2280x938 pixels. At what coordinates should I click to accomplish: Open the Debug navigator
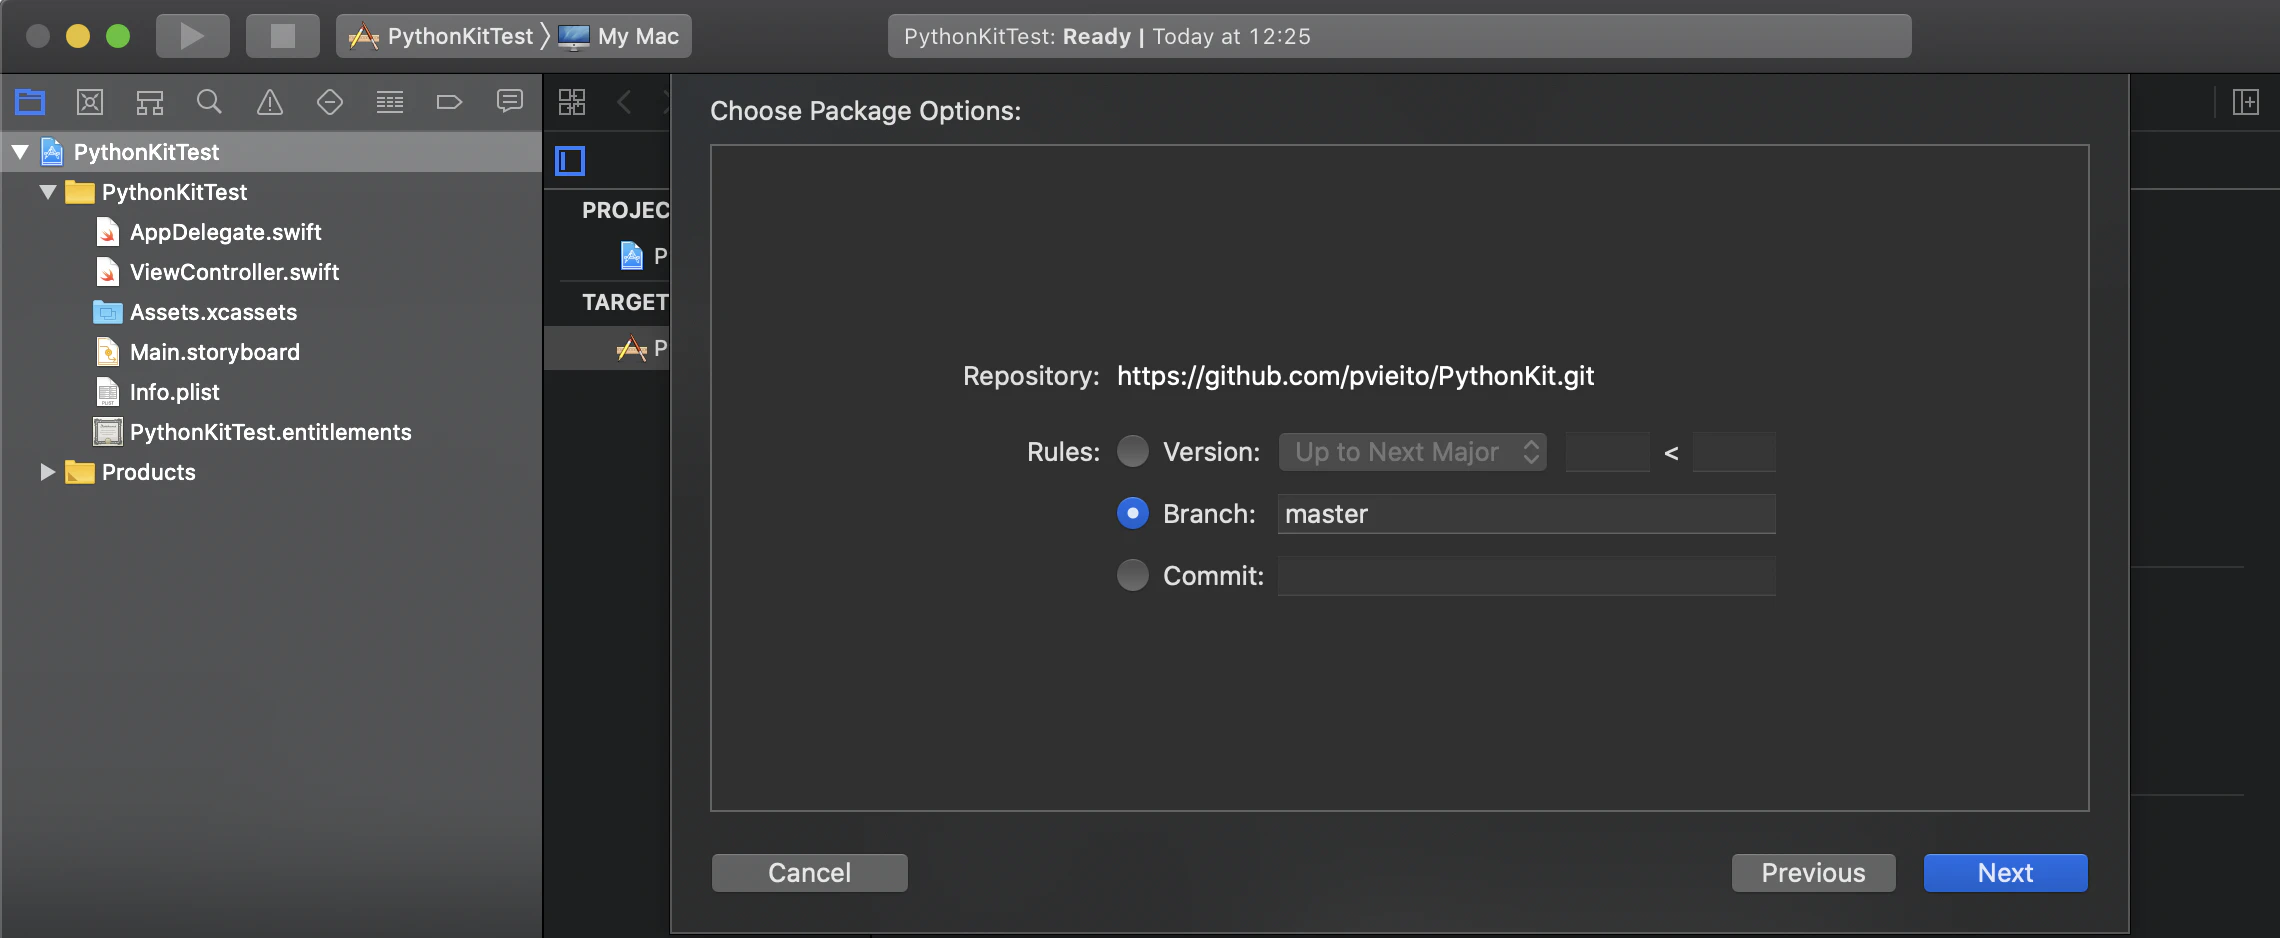tap(390, 101)
